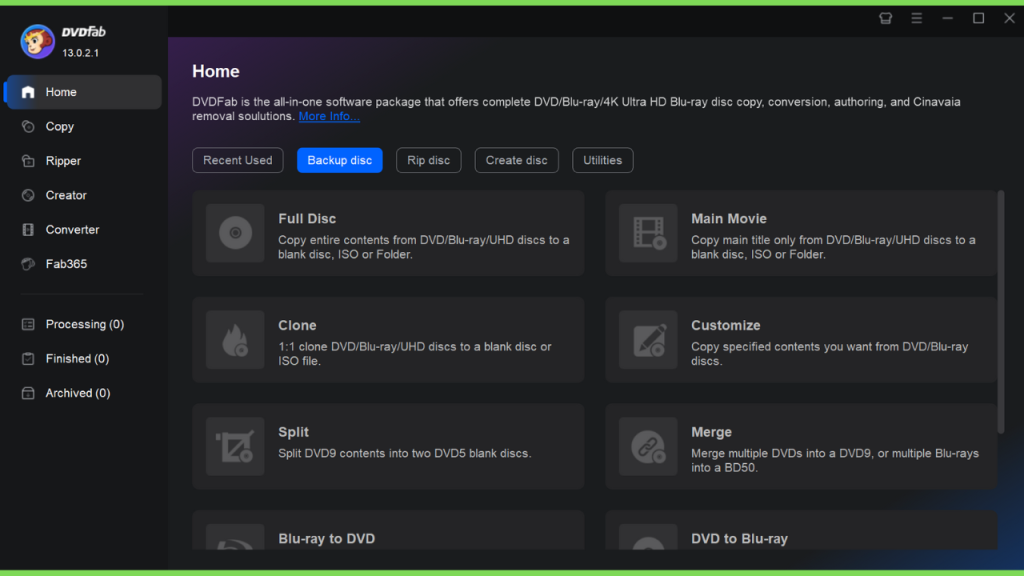
Task: Show the Processing (0) list
Action: (85, 324)
